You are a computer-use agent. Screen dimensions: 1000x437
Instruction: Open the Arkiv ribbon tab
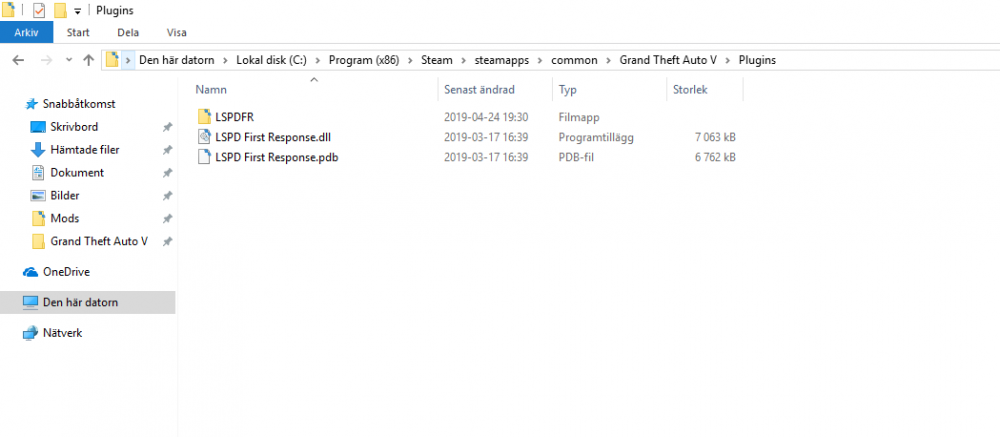pos(27,33)
